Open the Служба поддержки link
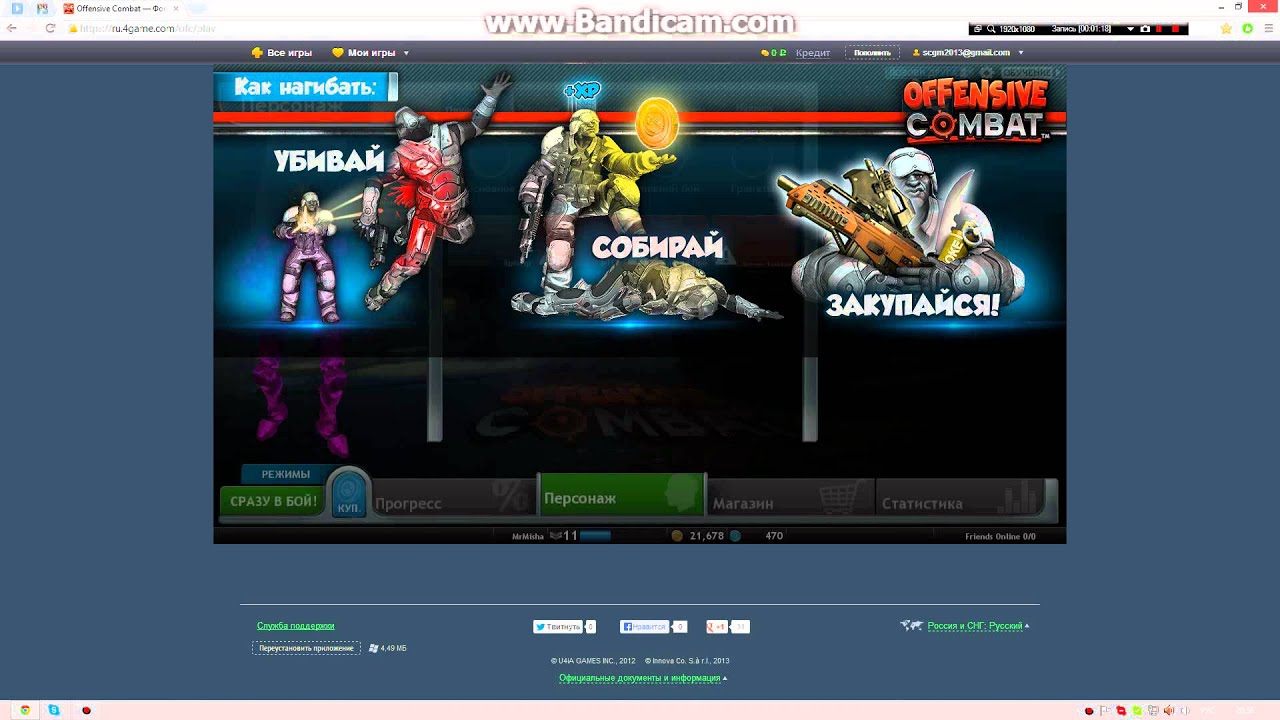Image resolution: width=1280 pixels, height=720 pixels. [295, 626]
